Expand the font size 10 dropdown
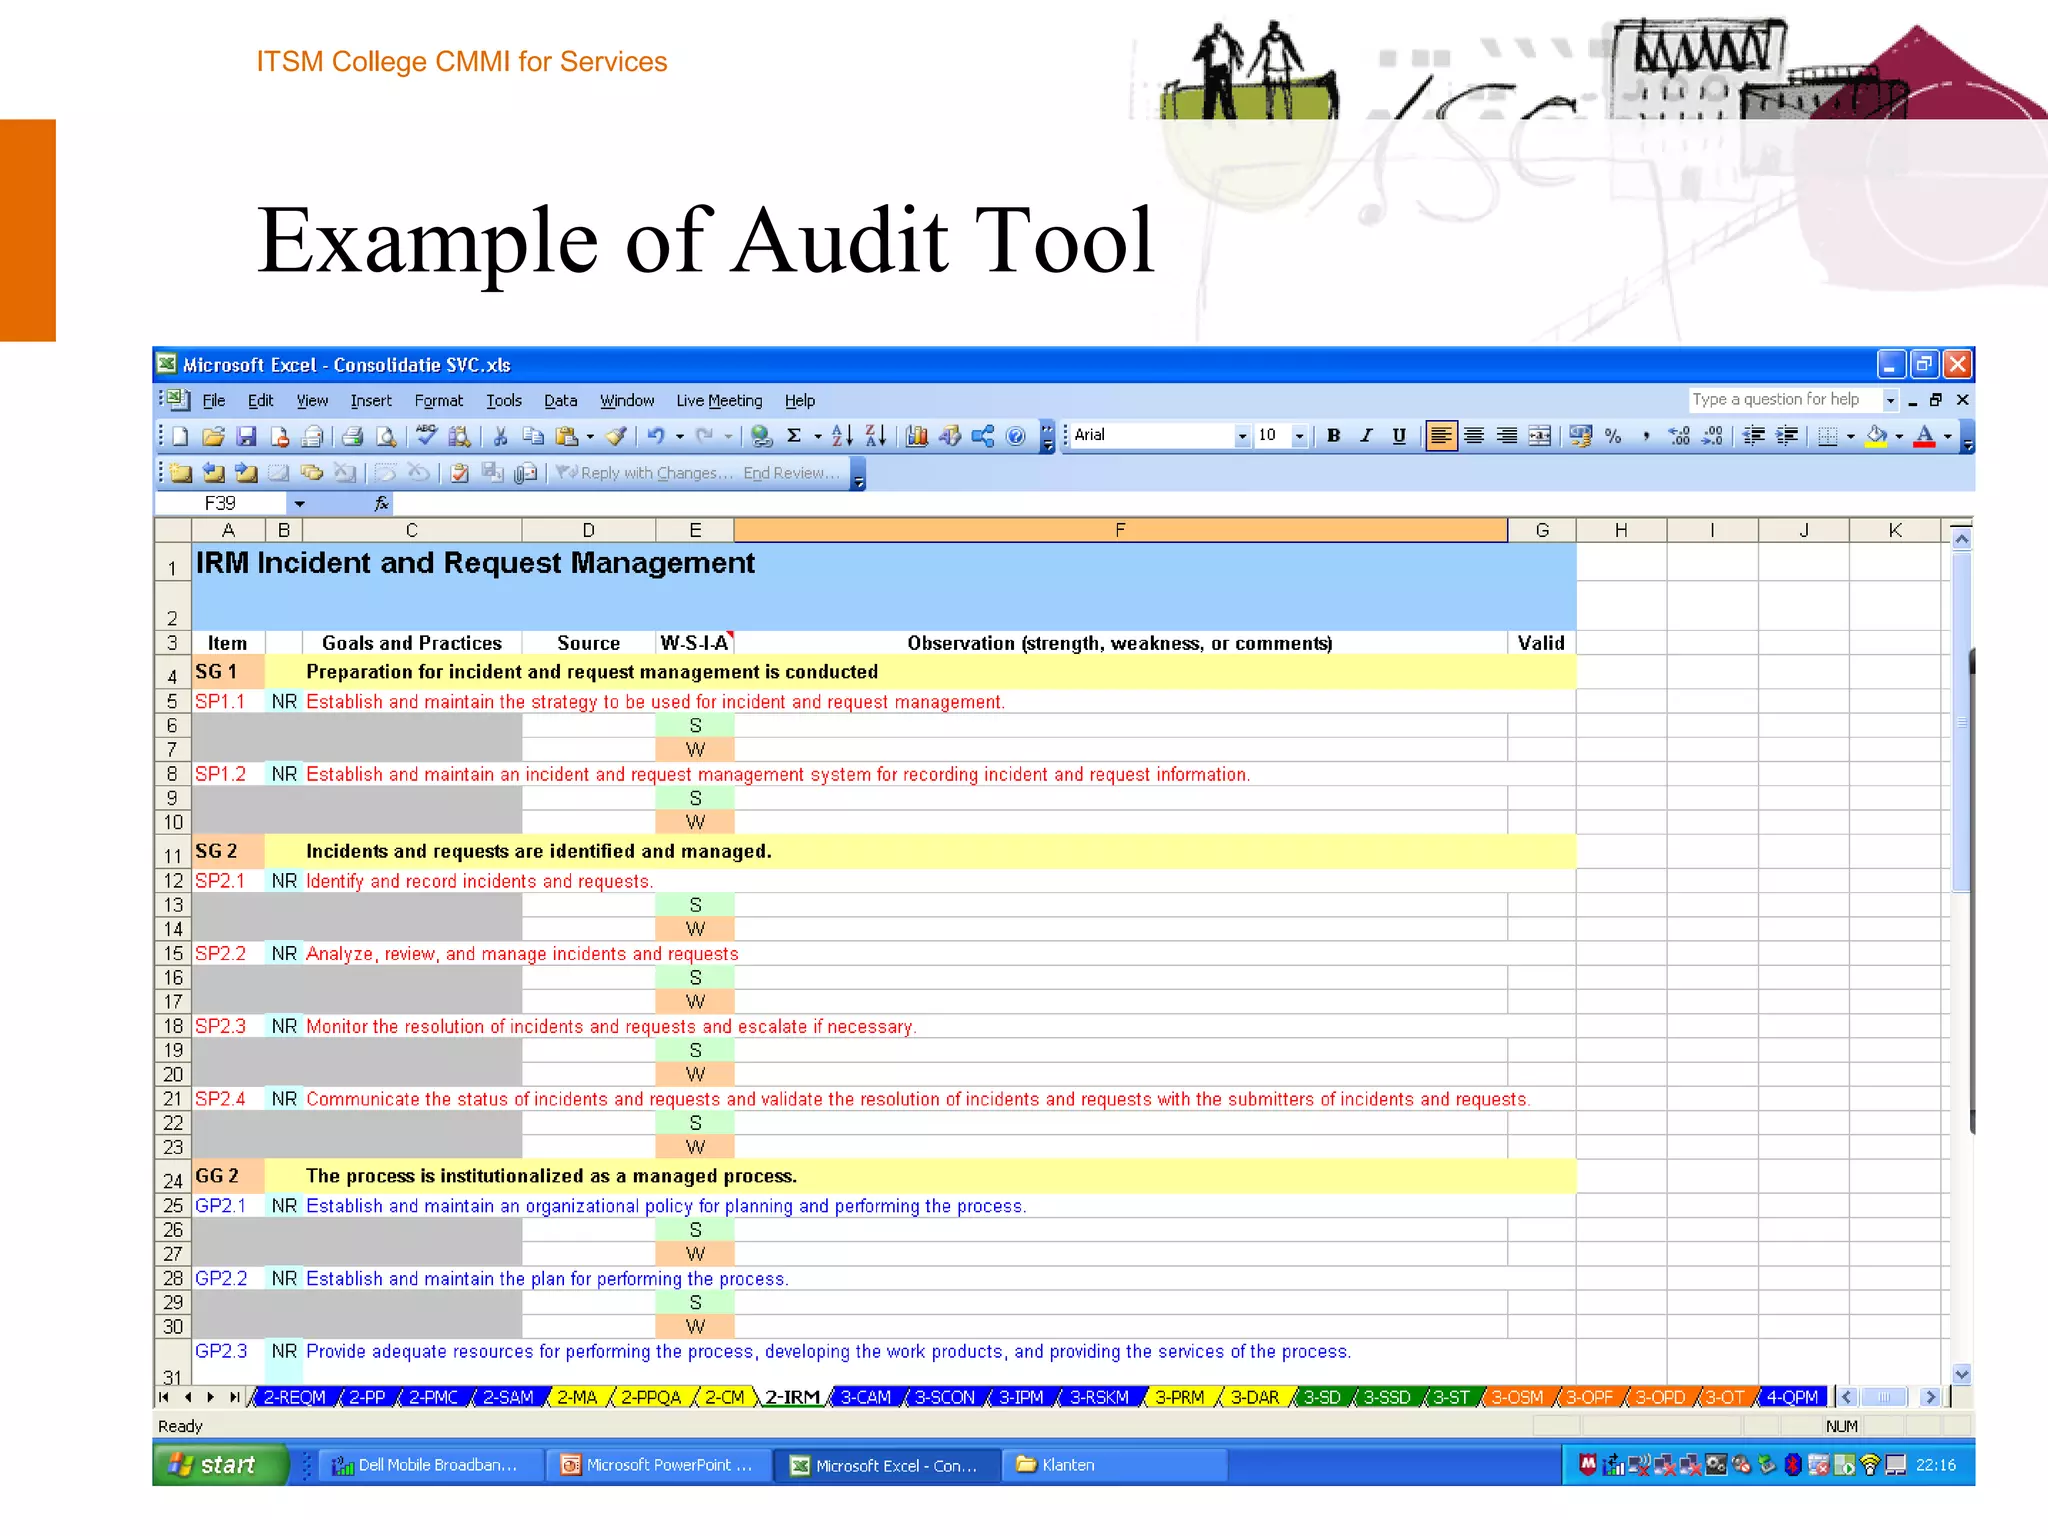 pos(1299,436)
